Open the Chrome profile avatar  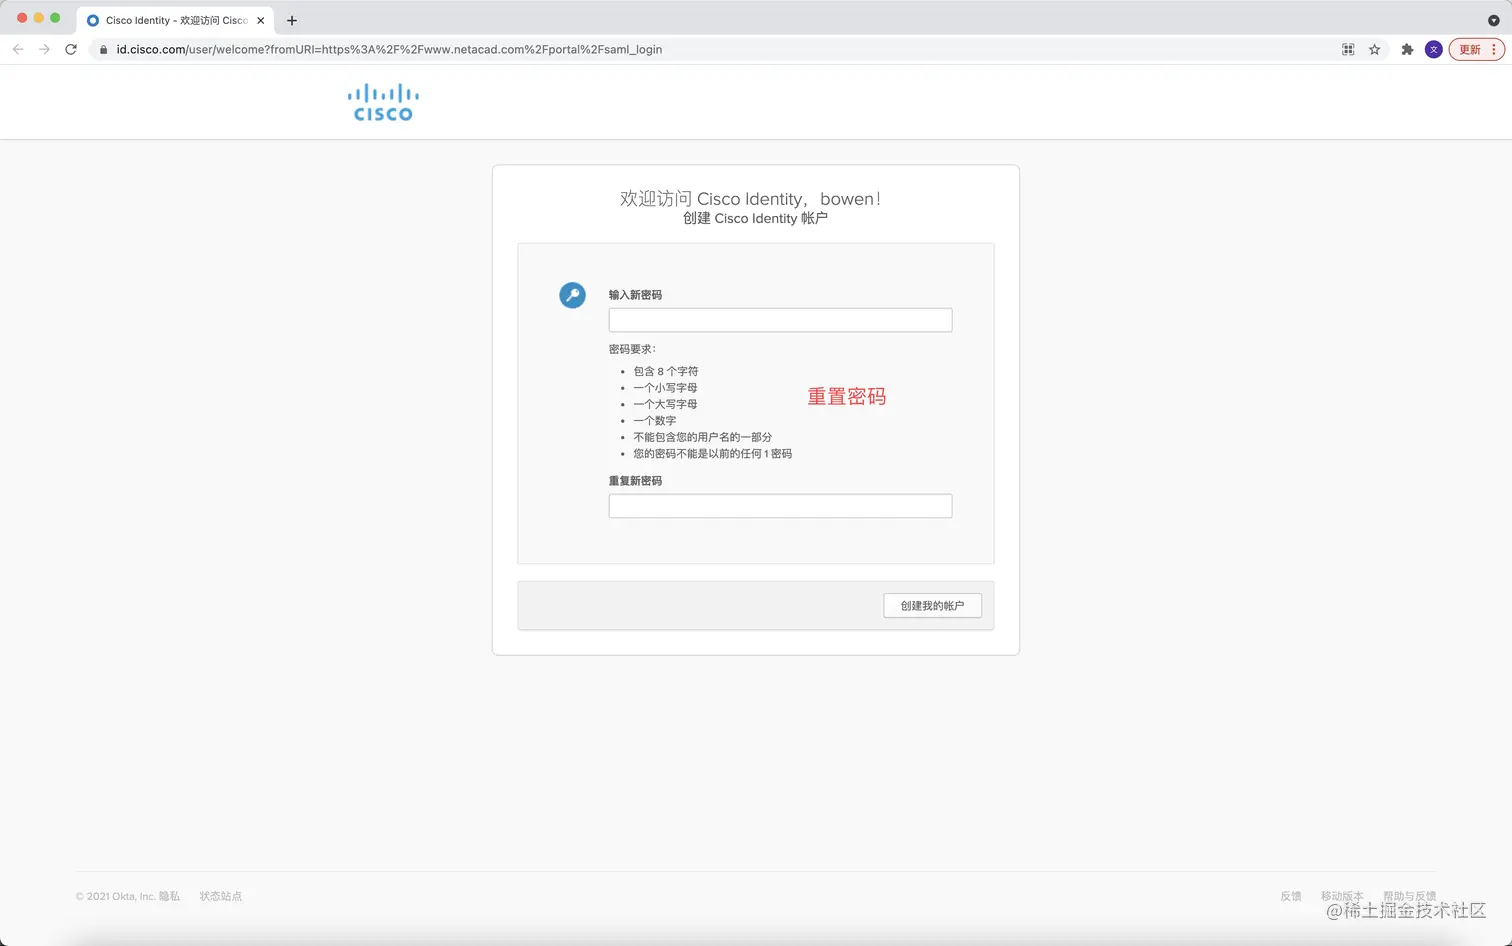(x=1433, y=49)
